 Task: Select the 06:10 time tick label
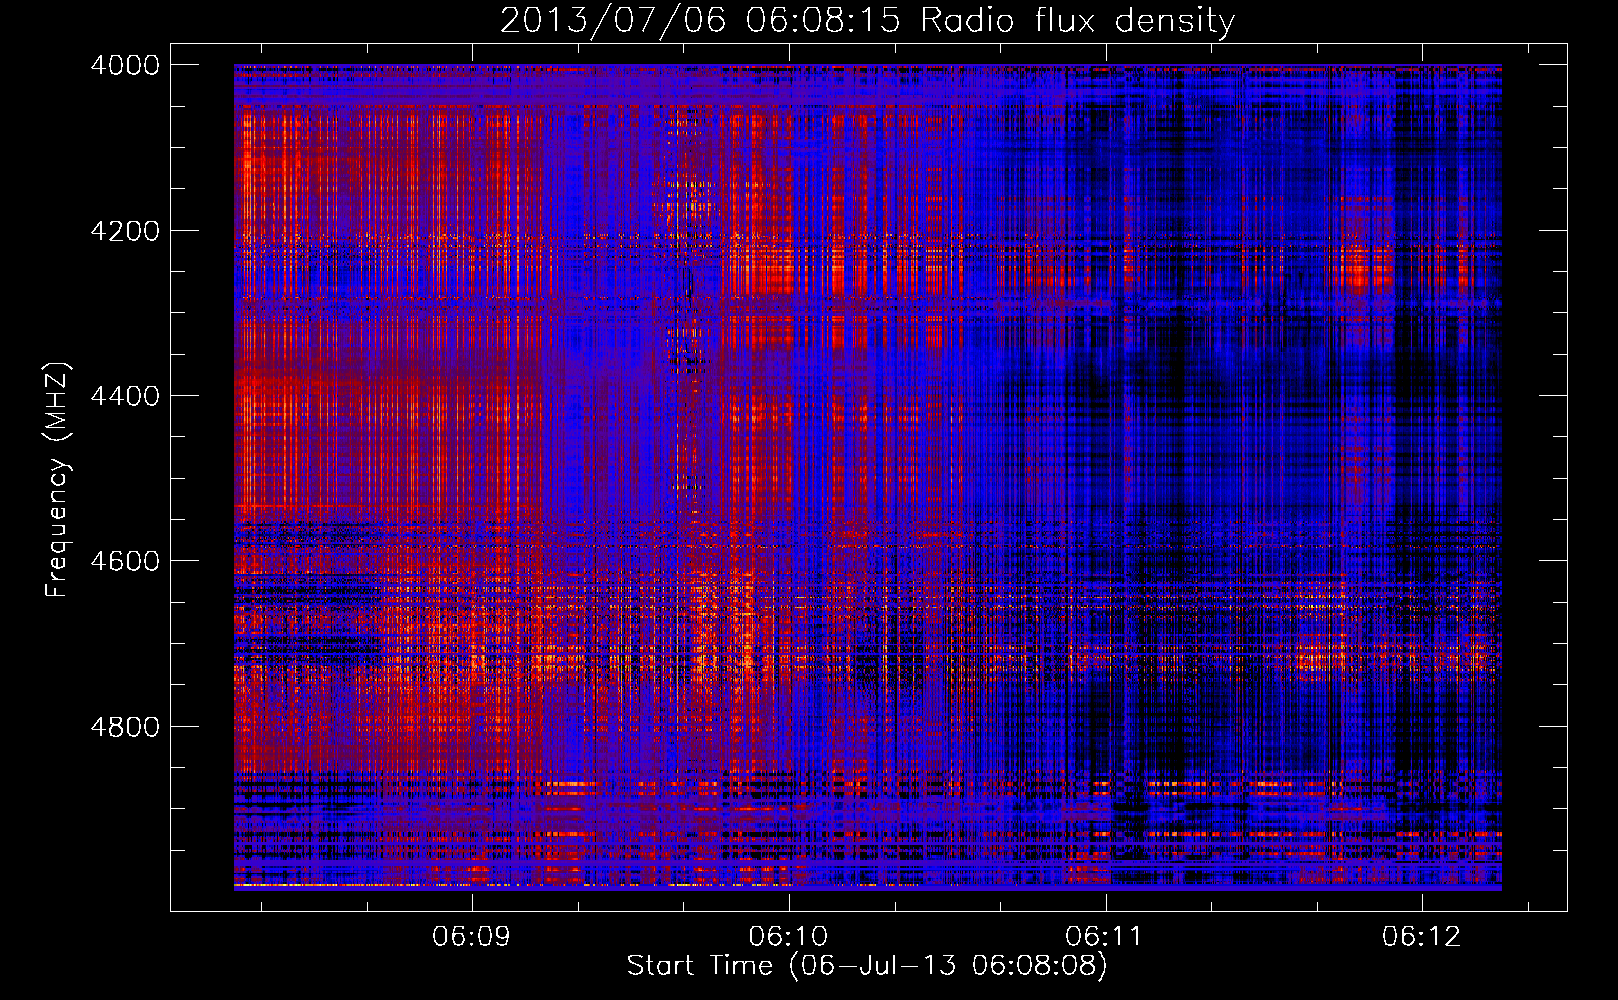tap(788, 936)
